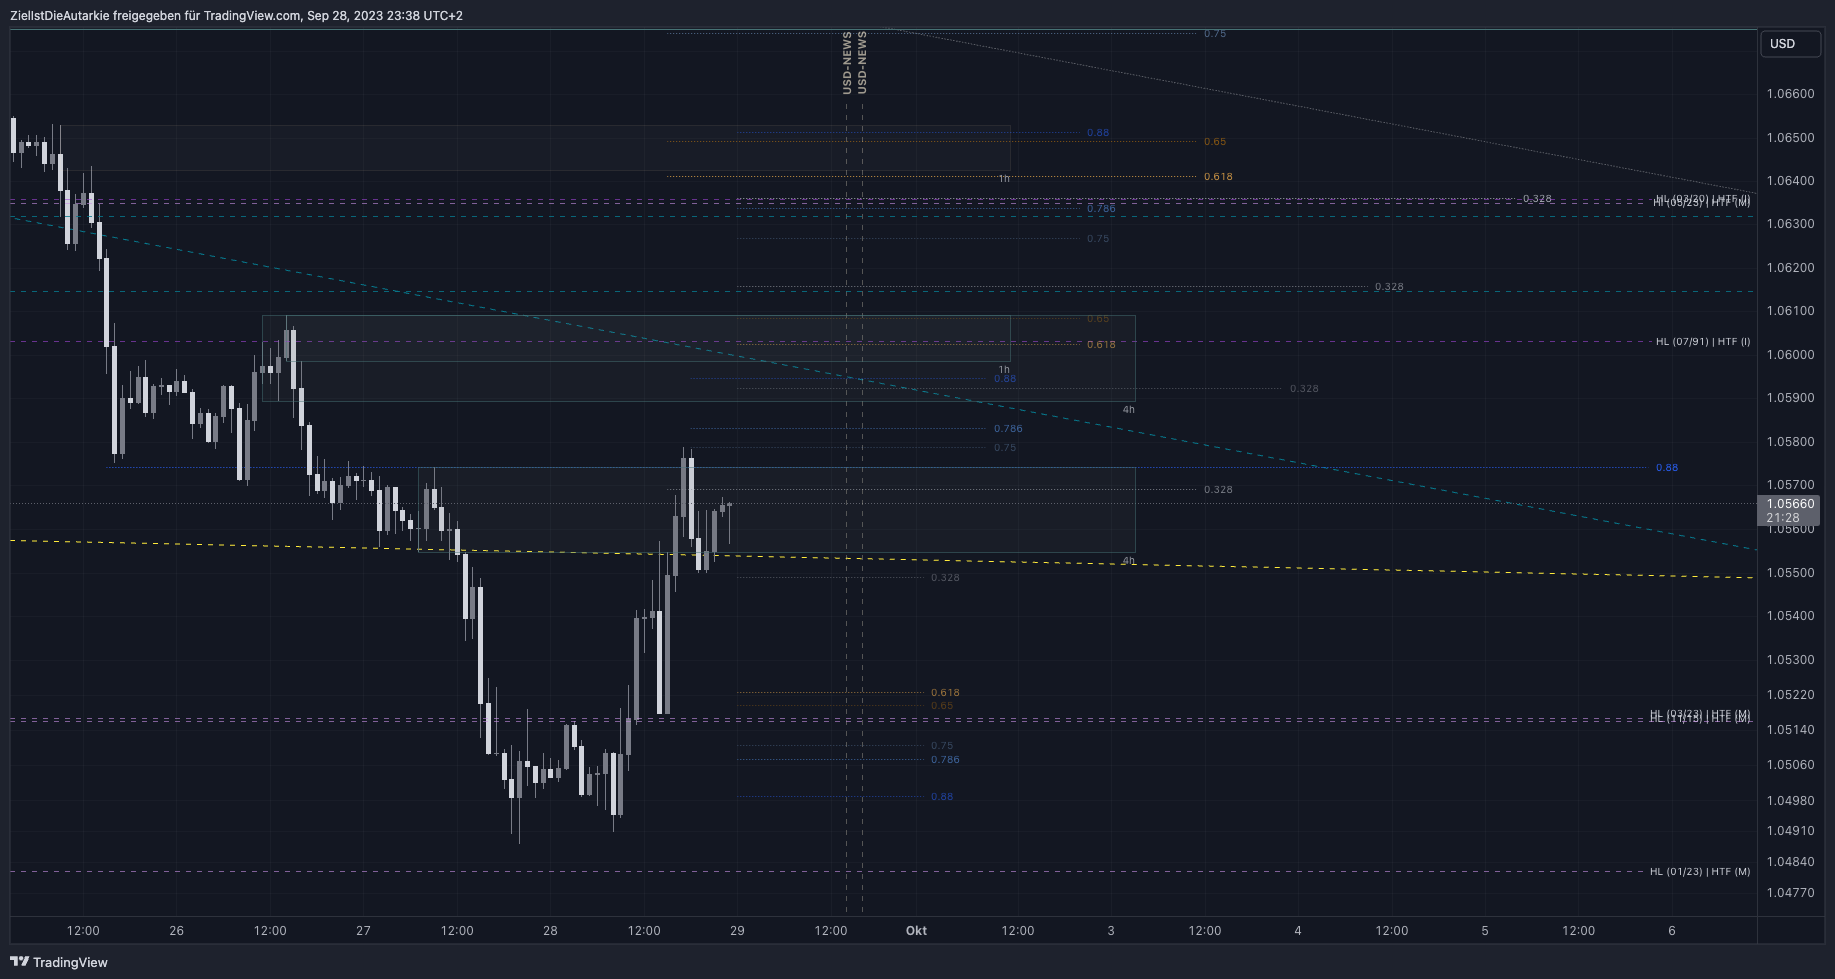1835x979 pixels.
Task: Click date 3 on the time axis
Action: [1111, 931]
